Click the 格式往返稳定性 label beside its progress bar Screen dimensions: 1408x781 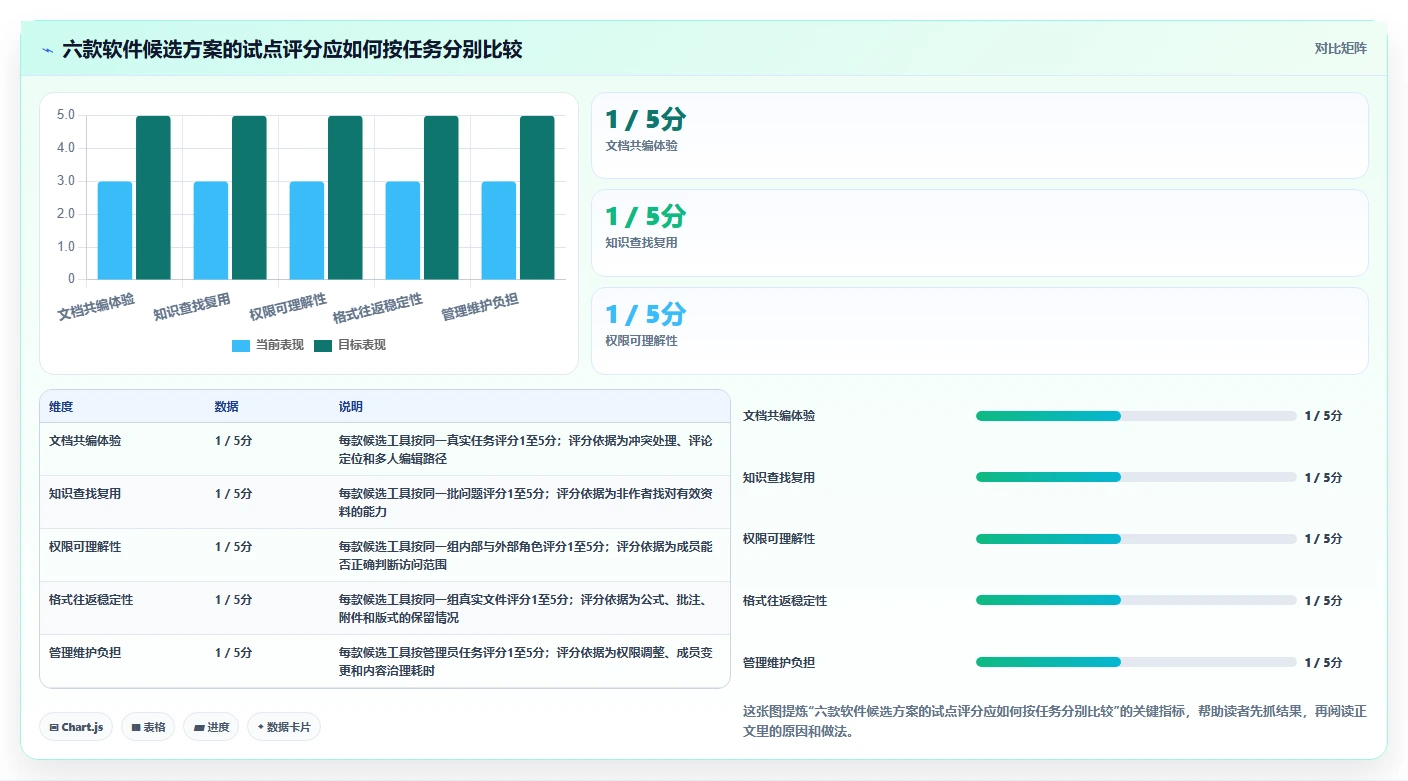785,601
